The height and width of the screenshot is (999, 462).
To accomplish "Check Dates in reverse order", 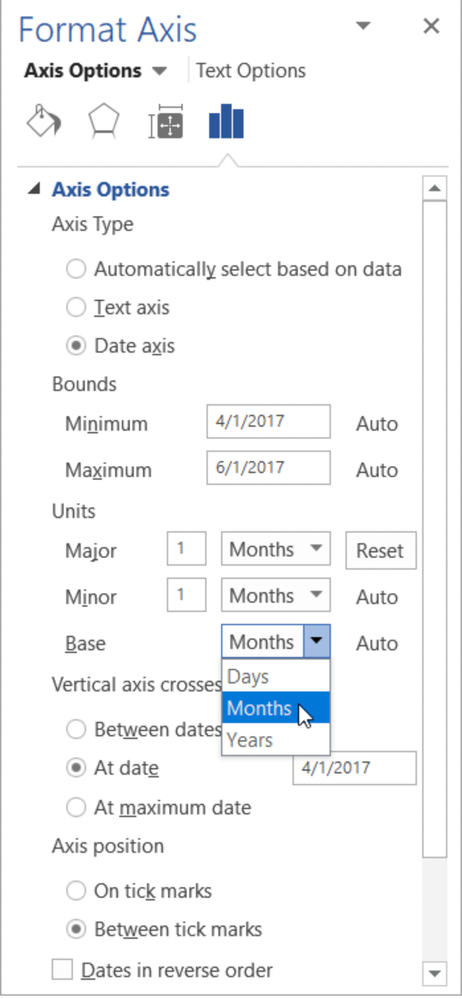I will (62, 970).
